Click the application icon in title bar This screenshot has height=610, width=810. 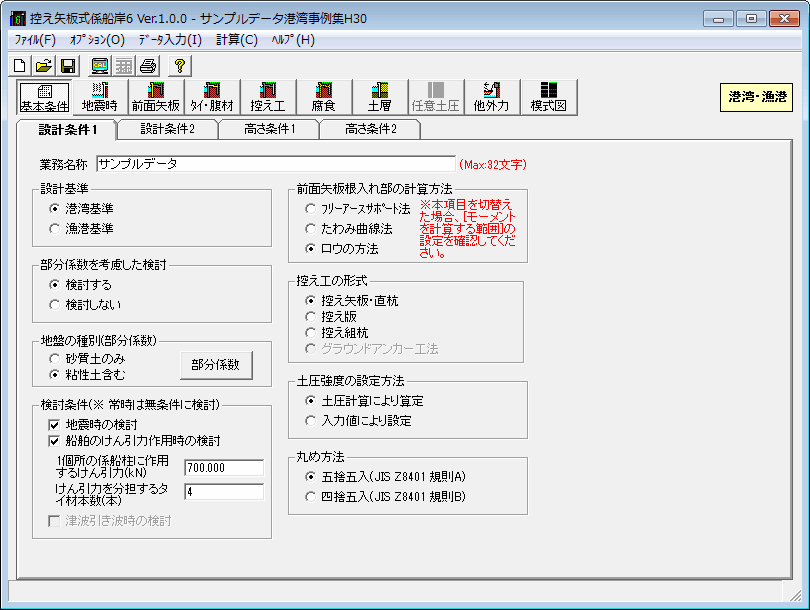pyautogui.click(x=18, y=19)
